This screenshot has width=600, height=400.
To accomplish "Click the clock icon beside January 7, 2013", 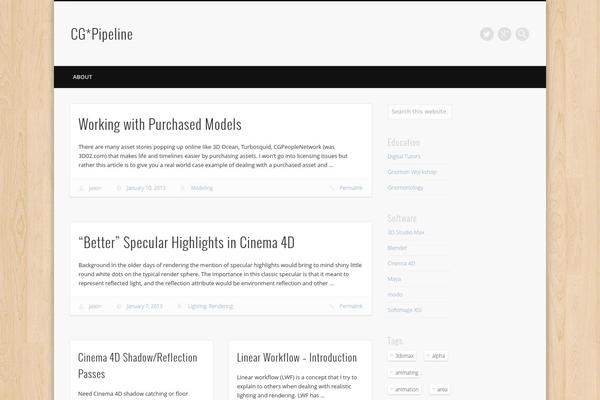I will coord(119,306).
